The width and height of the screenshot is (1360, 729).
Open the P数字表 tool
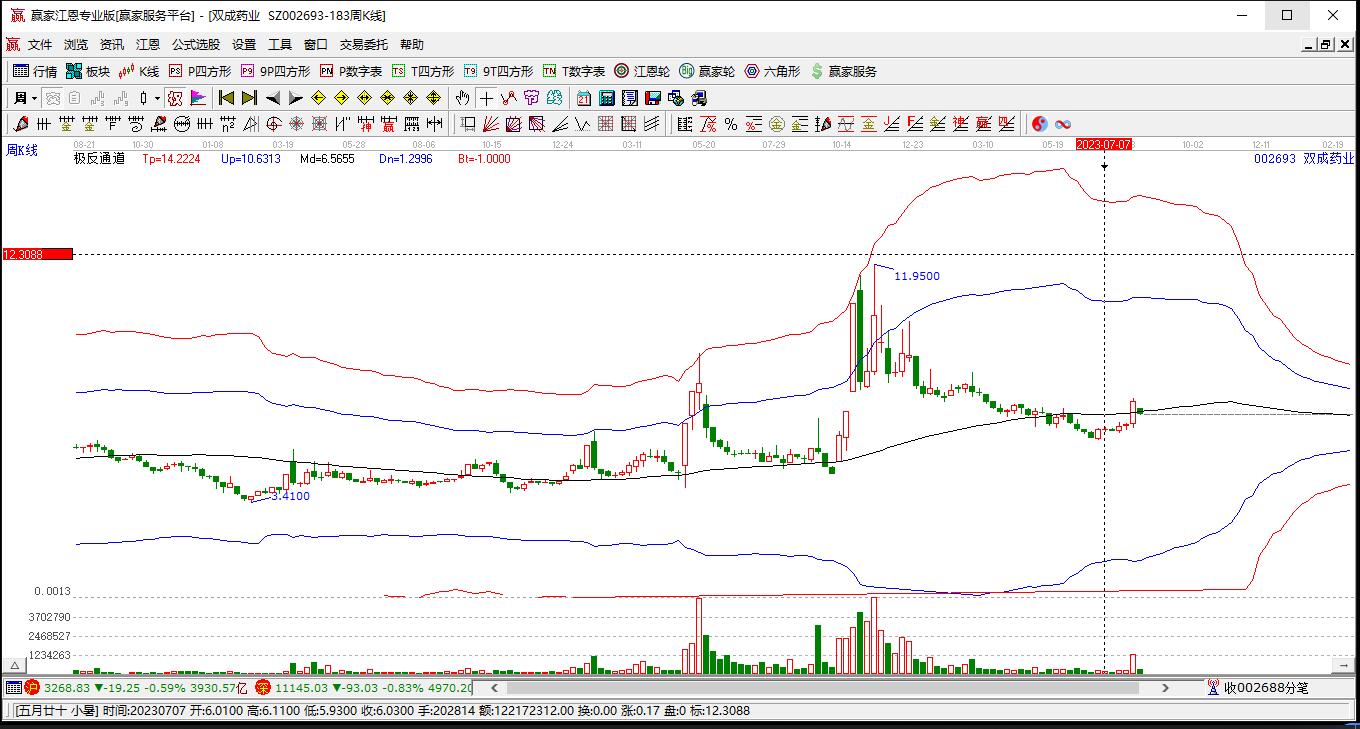(351, 71)
